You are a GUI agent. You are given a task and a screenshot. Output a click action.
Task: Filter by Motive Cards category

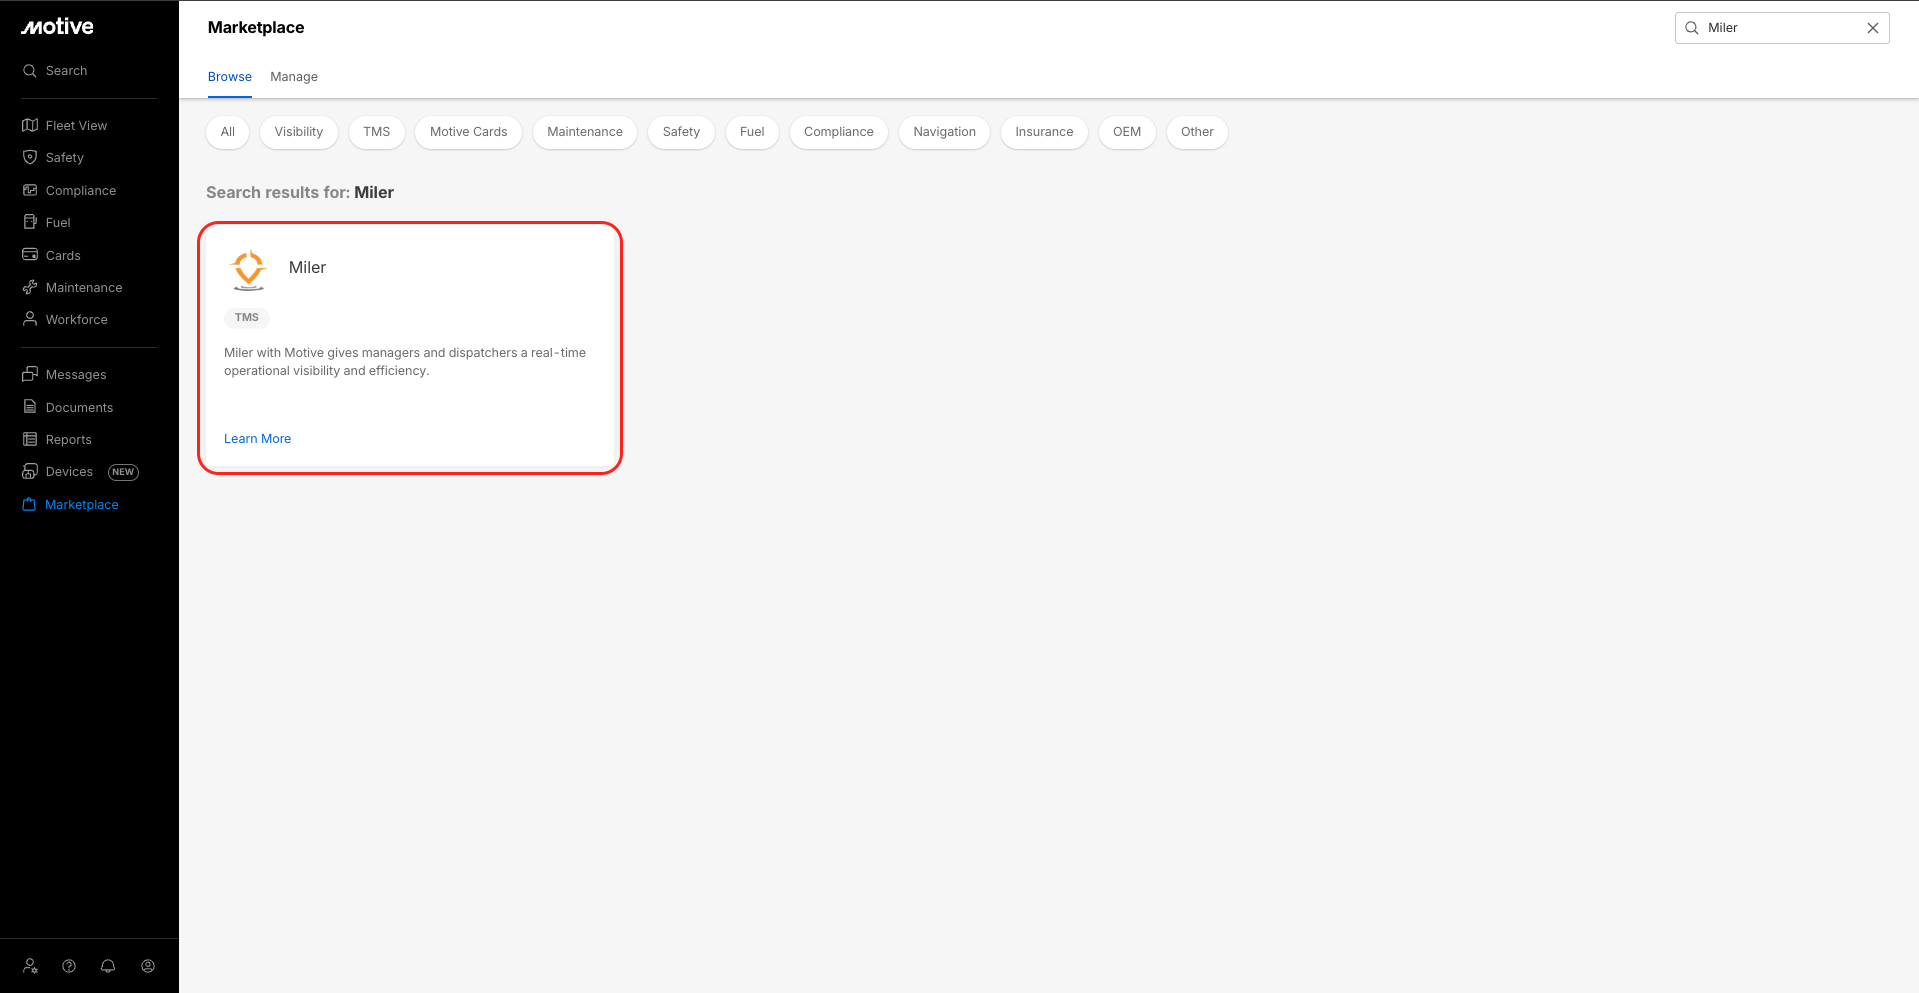pos(469,132)
